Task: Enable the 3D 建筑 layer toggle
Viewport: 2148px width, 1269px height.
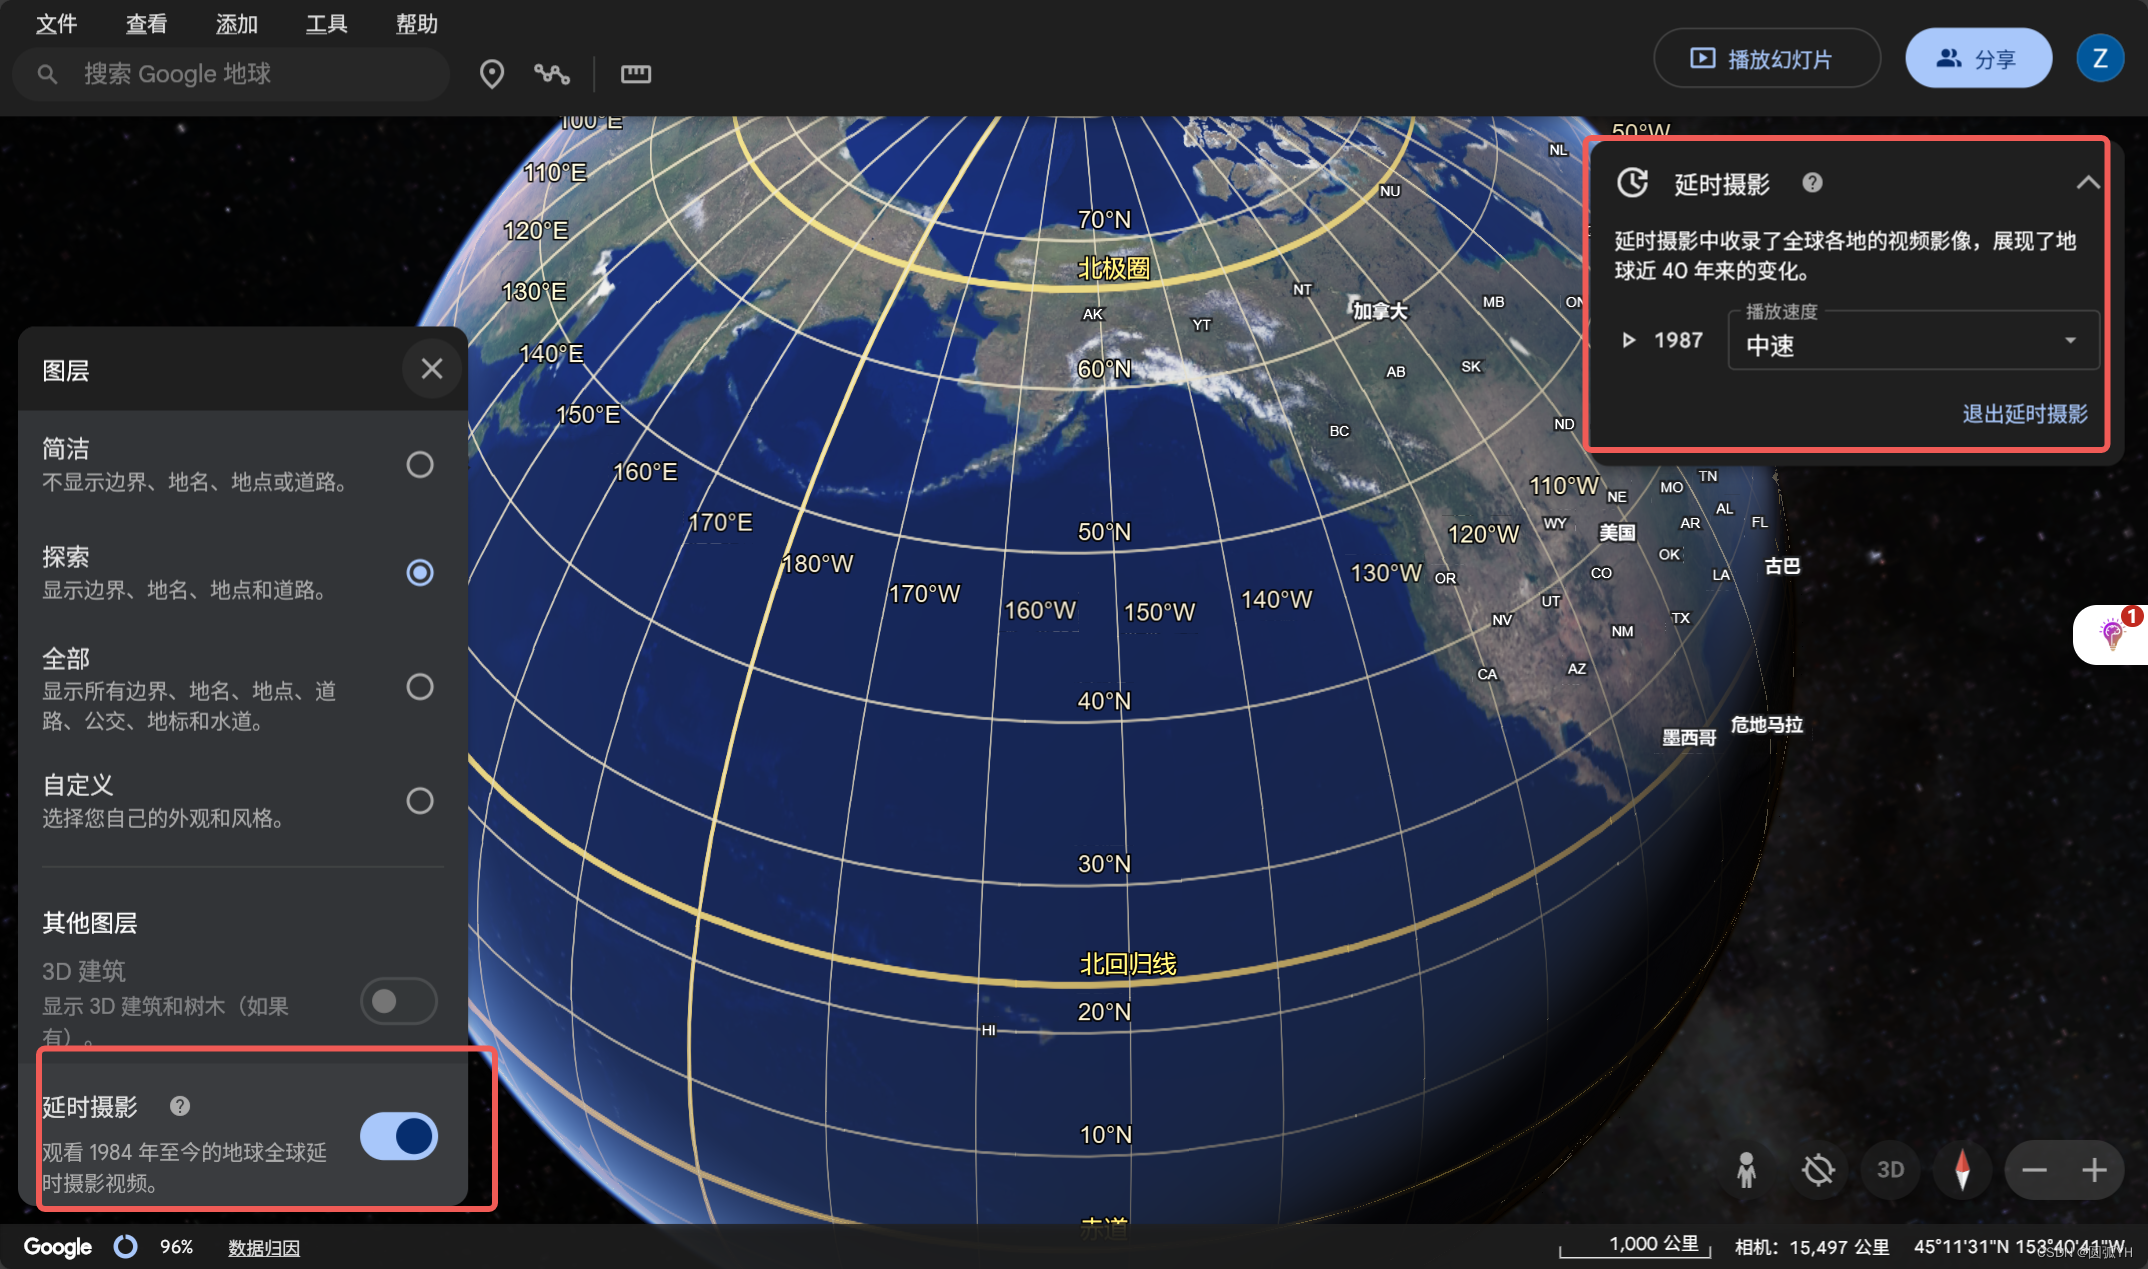Action: pyautogui.click(x=398, y=1001)
